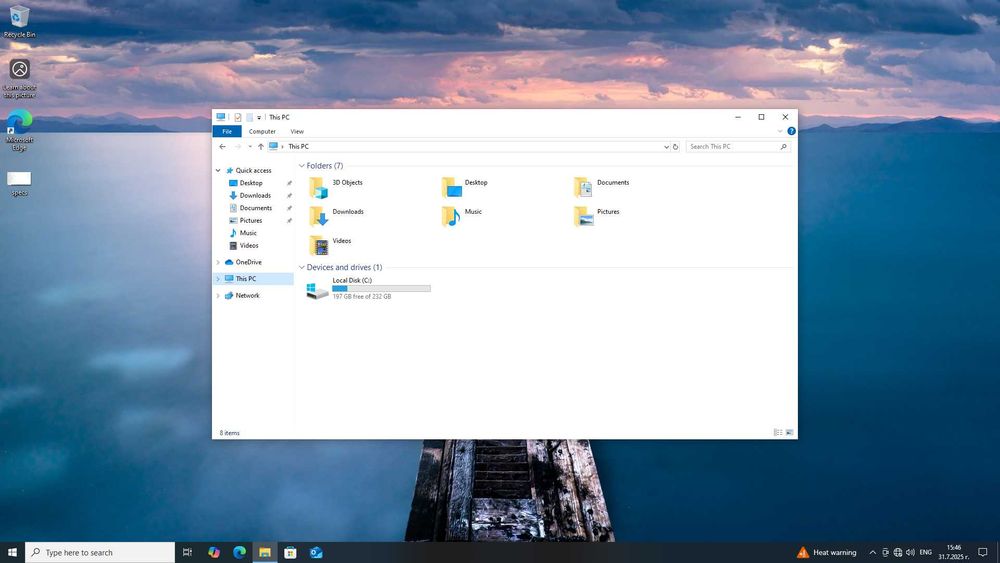Viewport: 1000px width, 563px height.
Task: Open the recent locations dropdown arrow
Action: [249, 147]
